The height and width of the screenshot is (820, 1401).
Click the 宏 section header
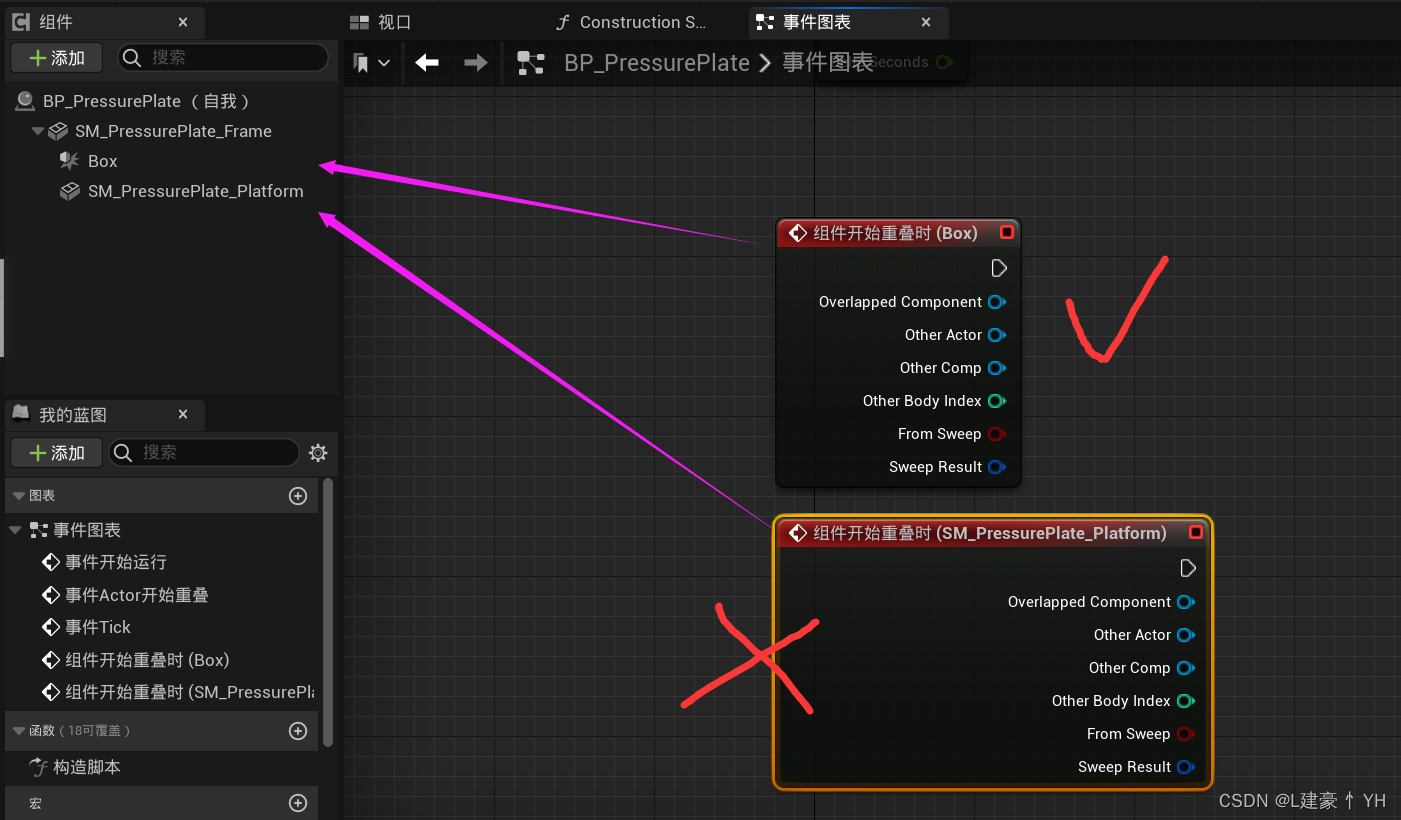click(162, 803)
